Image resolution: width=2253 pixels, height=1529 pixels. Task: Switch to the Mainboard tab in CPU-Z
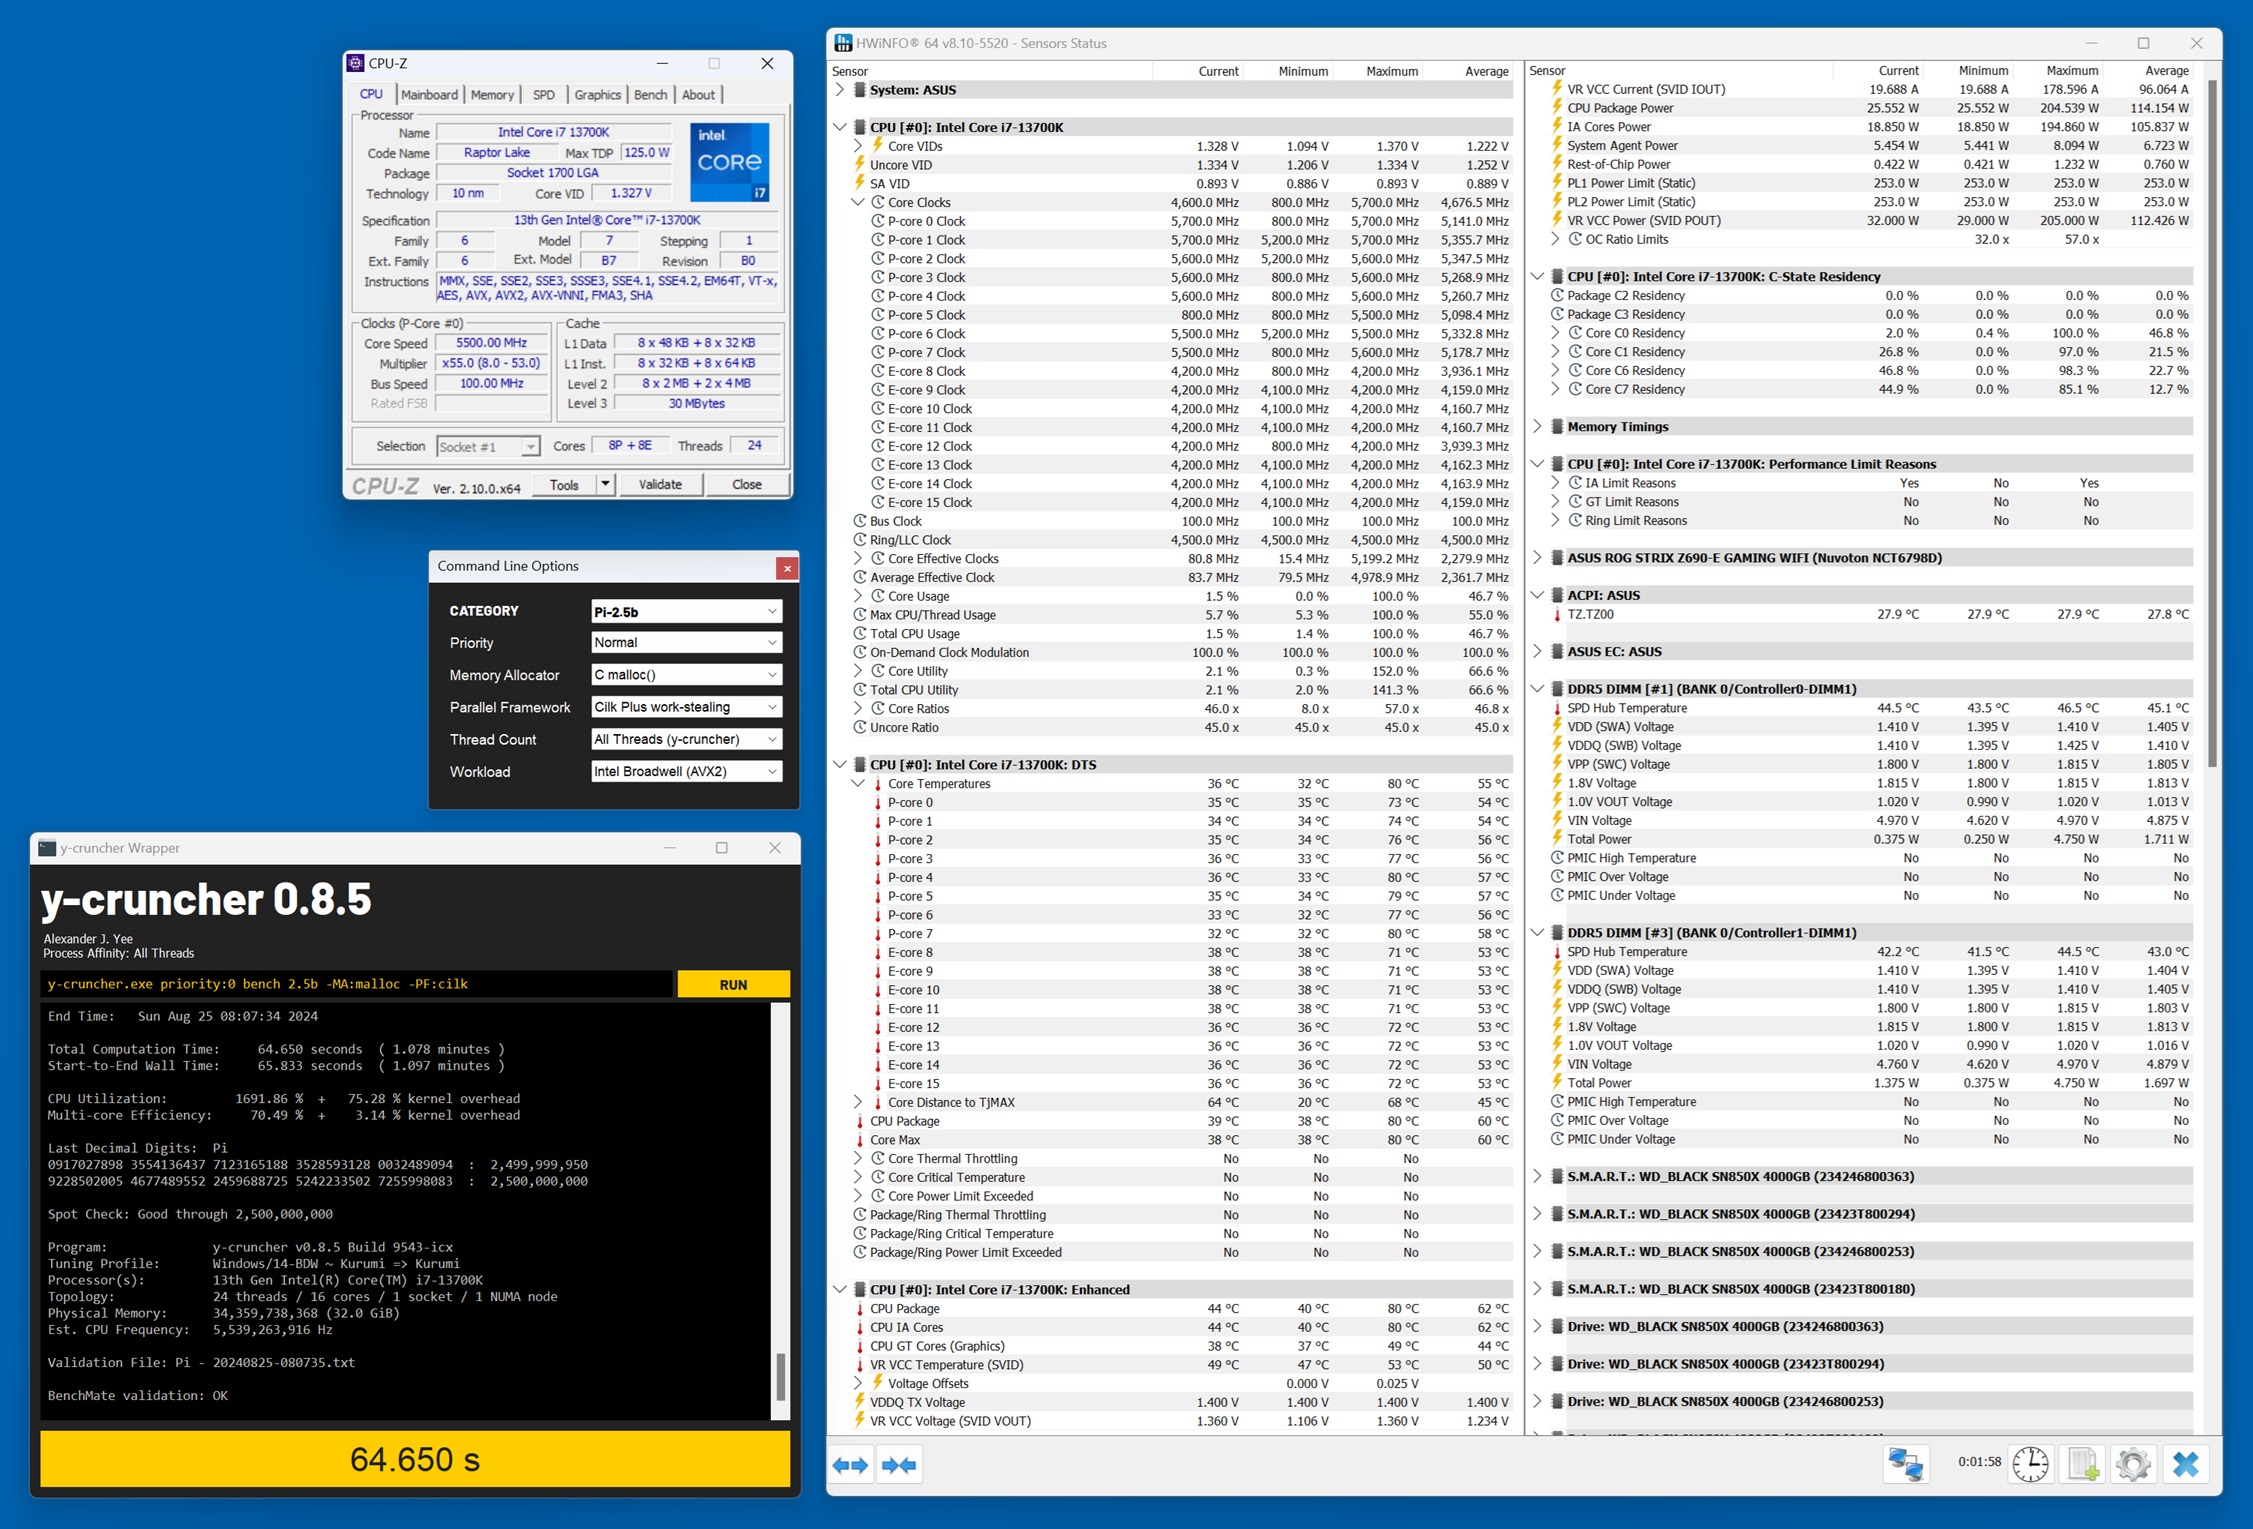(x=429, y=95)
